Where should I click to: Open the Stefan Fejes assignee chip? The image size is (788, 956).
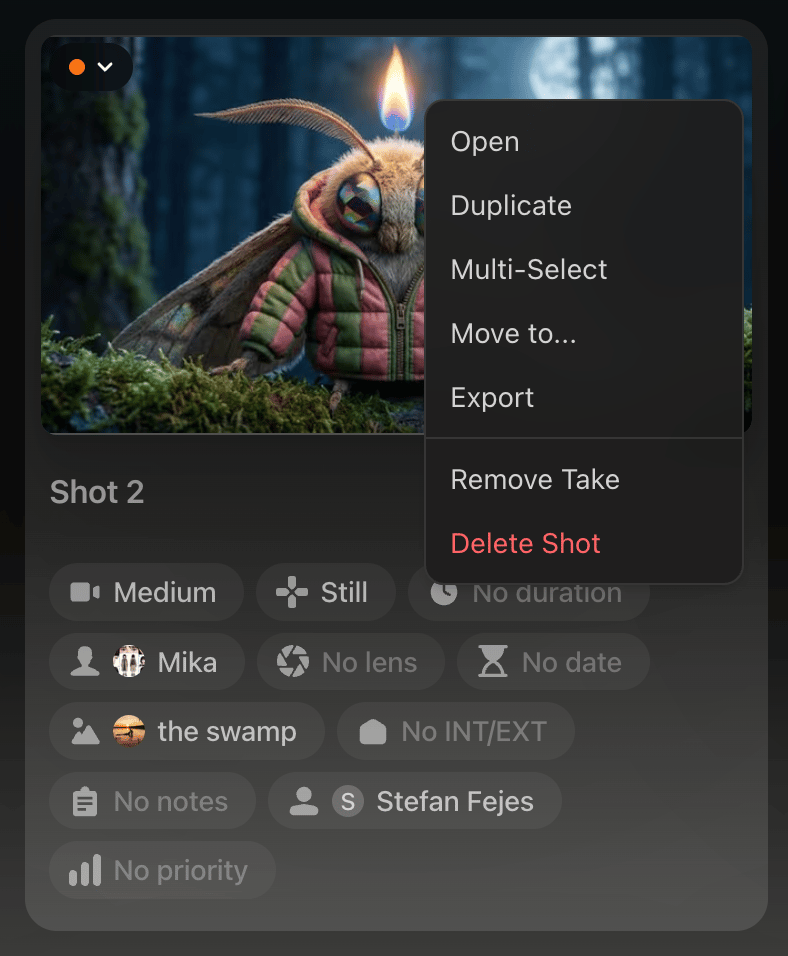(x=415, y=801)
